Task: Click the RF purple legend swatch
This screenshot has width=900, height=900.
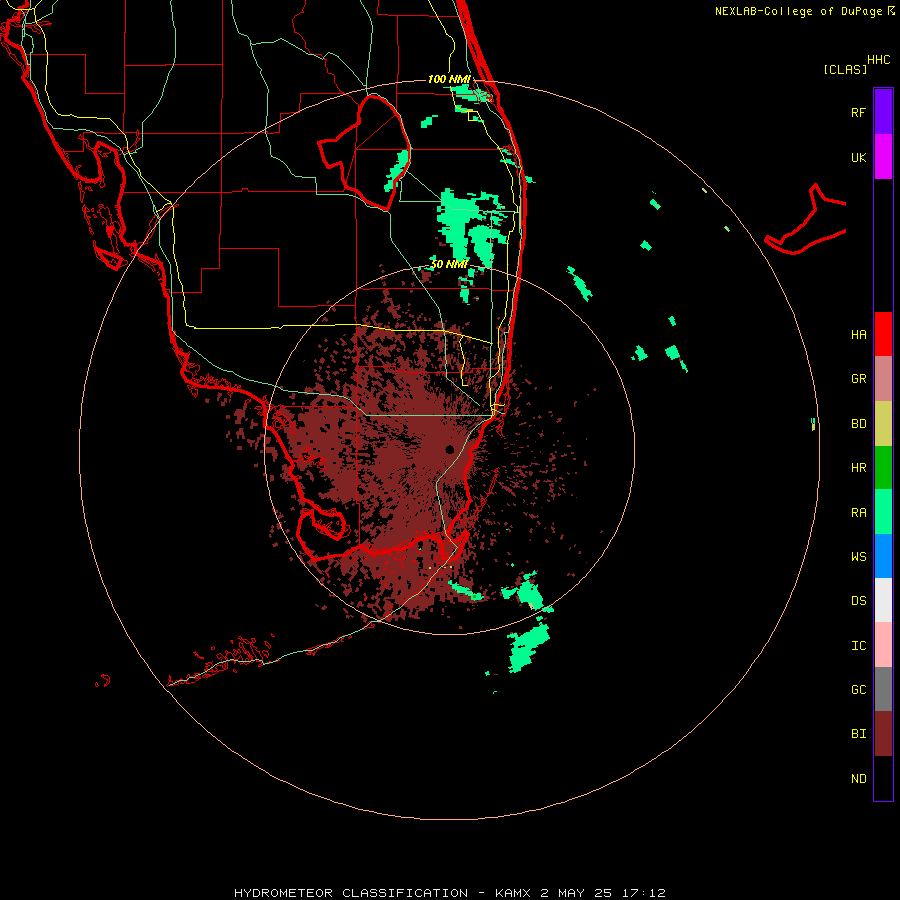Action: pyautogui.click(x=883, y=112)
